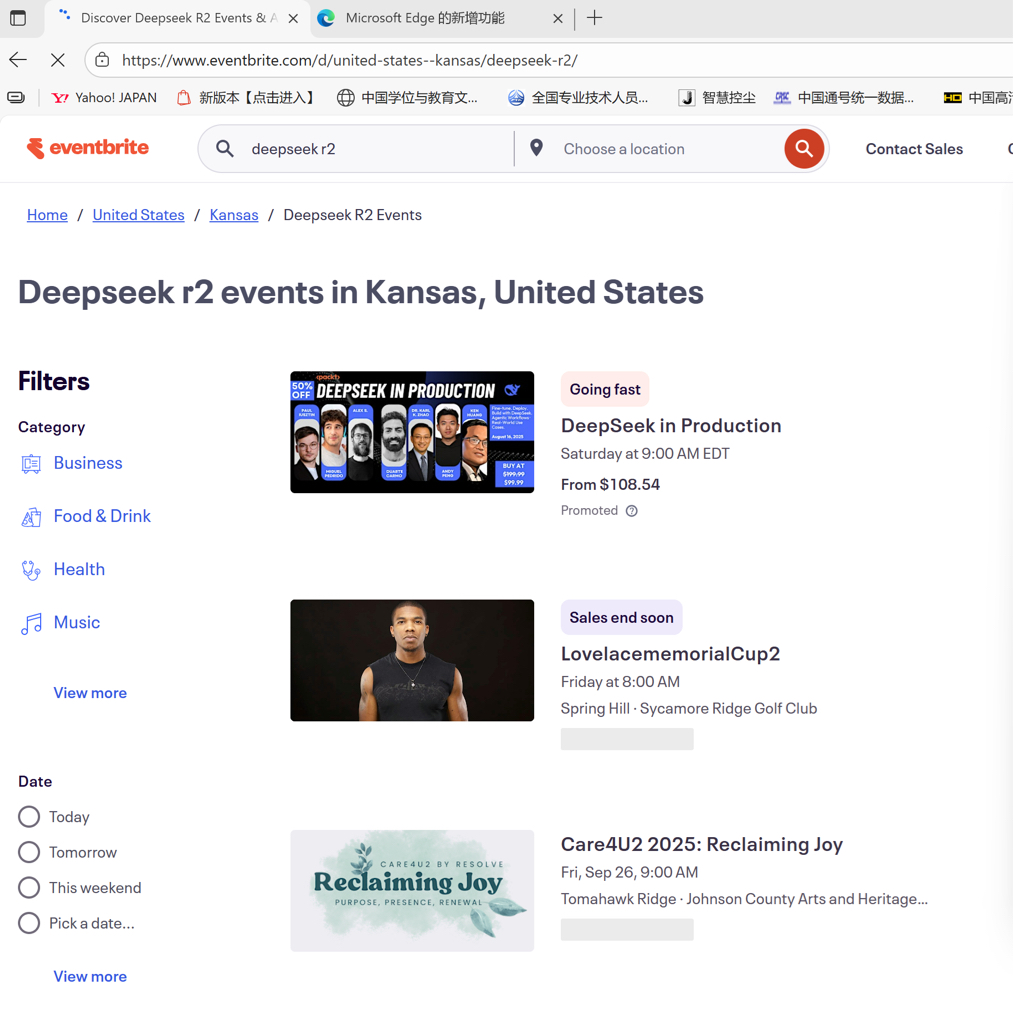Filter by Business category
This screenshot has height=1024, width=1013.
click(88, 462)
